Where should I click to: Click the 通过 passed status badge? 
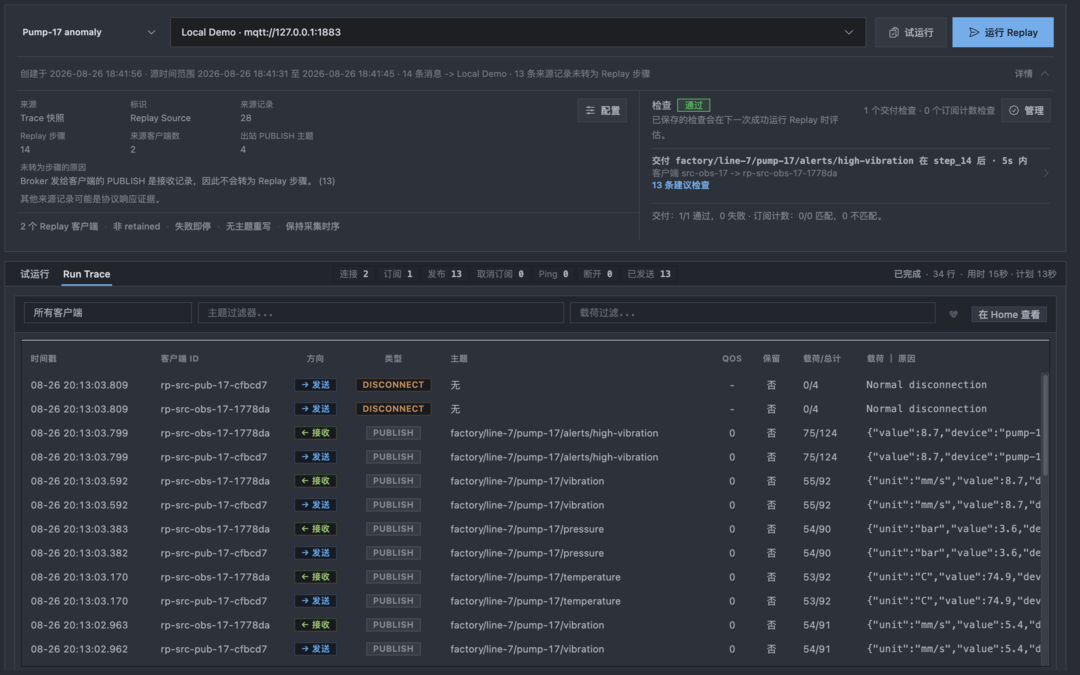[694, 105]
